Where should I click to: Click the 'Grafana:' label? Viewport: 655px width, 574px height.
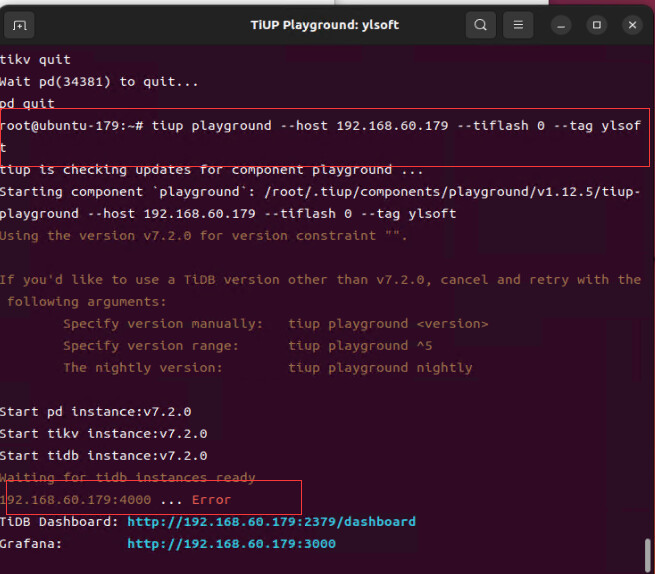tap(31, 544)
